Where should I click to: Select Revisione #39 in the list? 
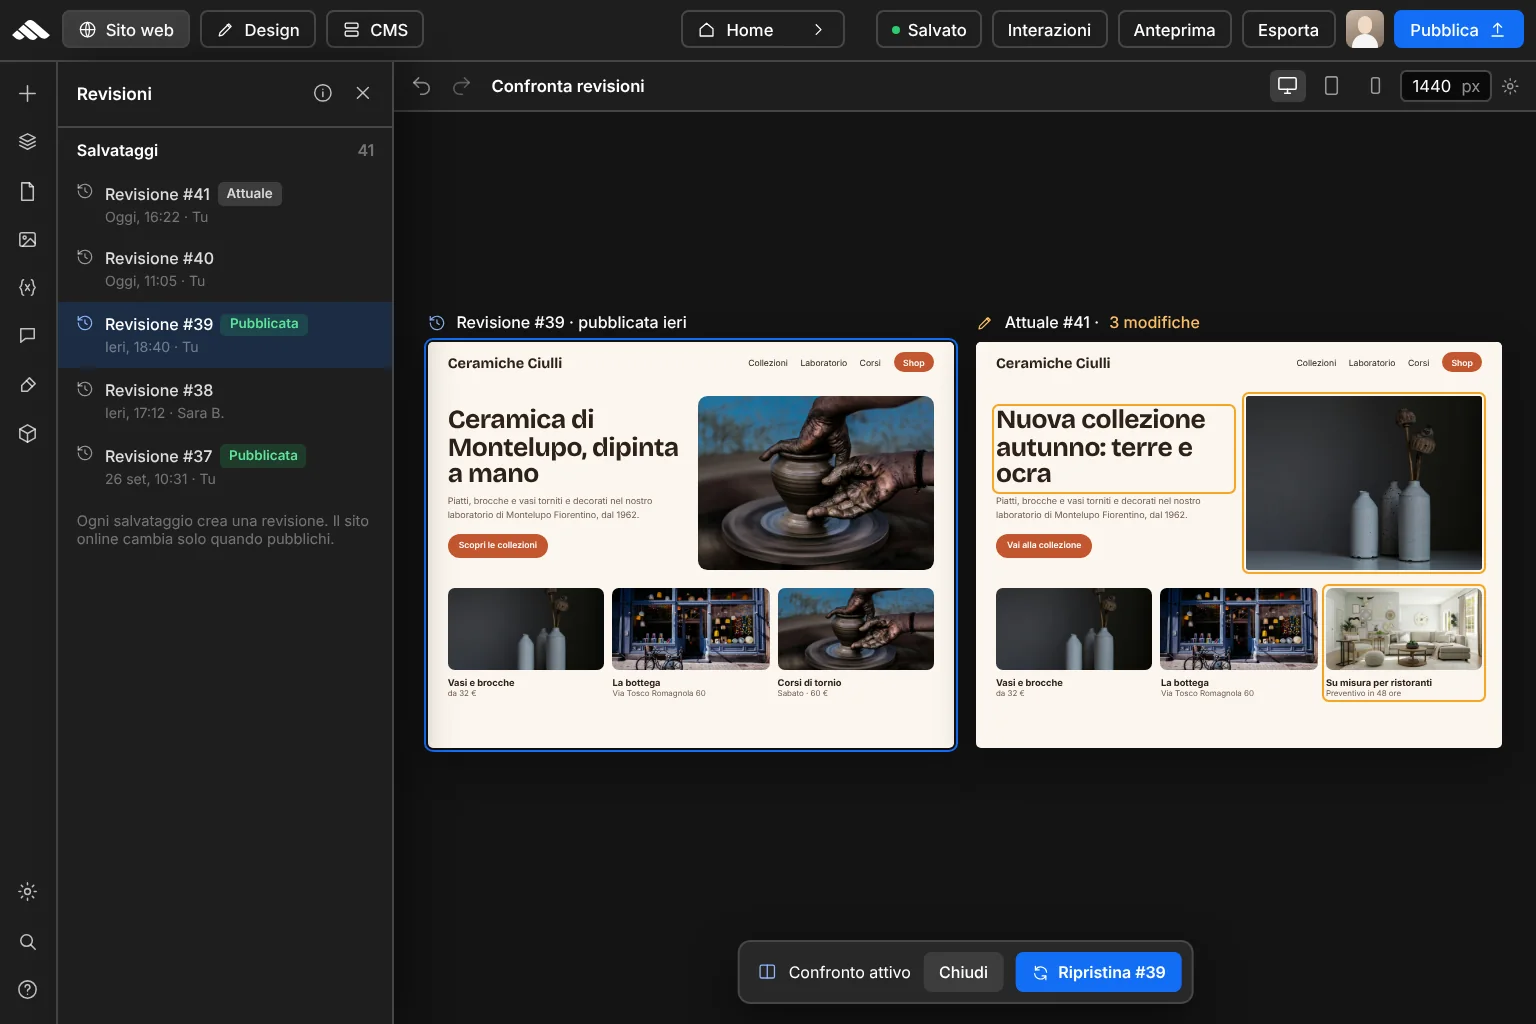[x=225, y=335]
